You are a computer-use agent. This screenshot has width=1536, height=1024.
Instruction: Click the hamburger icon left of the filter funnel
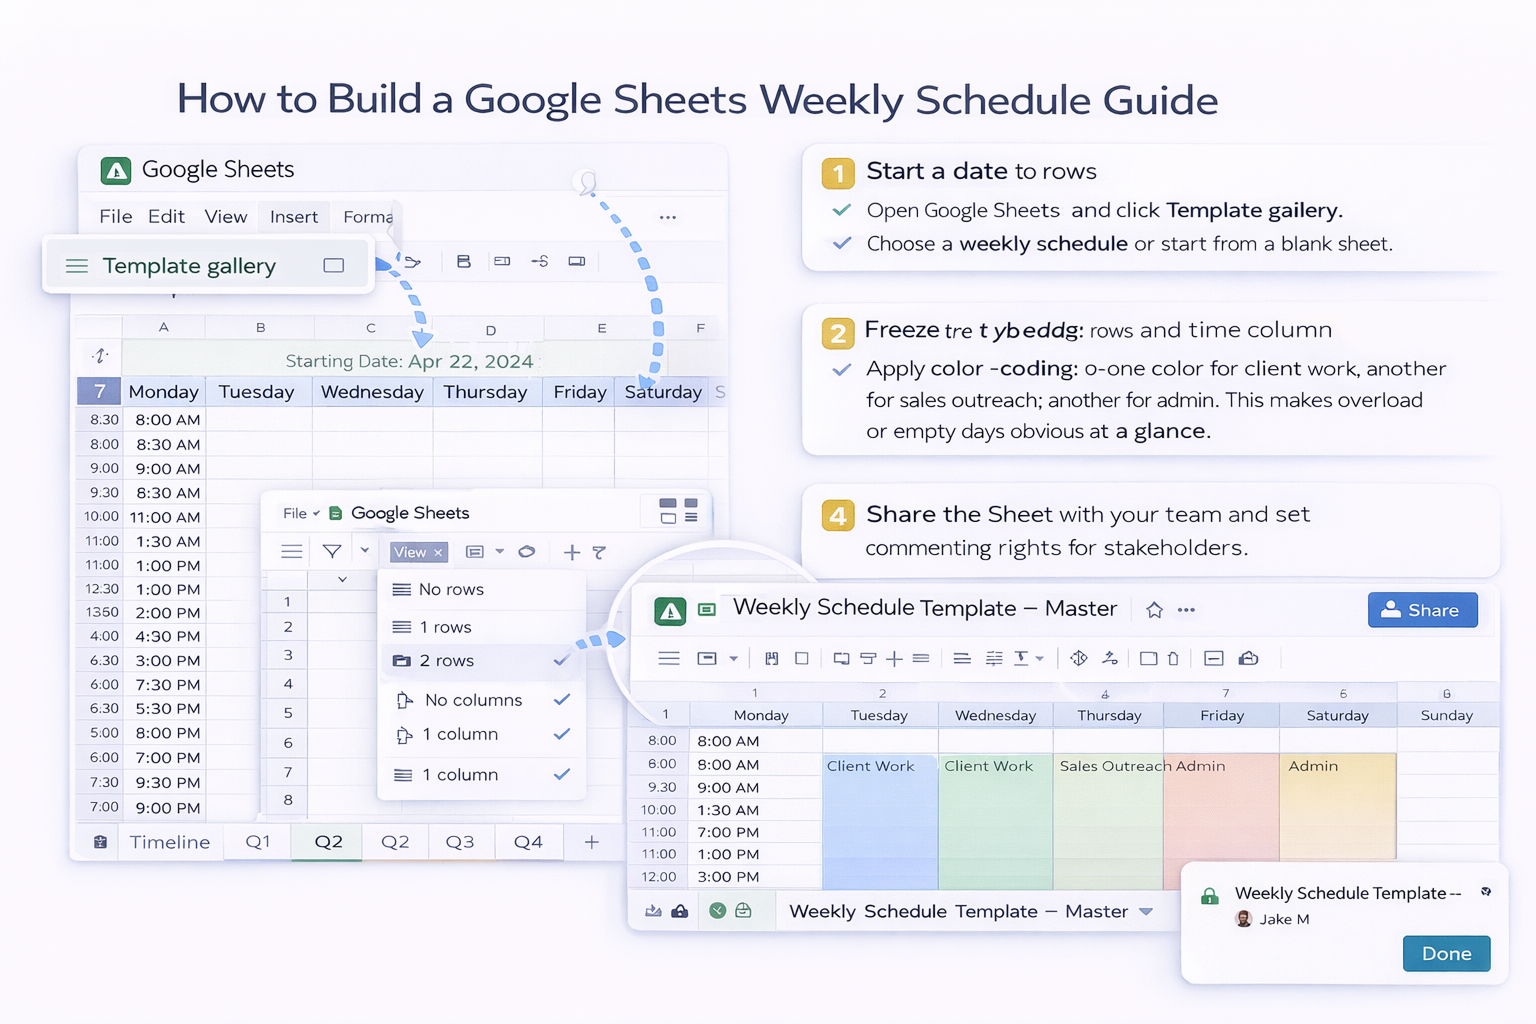click(292, 551)
